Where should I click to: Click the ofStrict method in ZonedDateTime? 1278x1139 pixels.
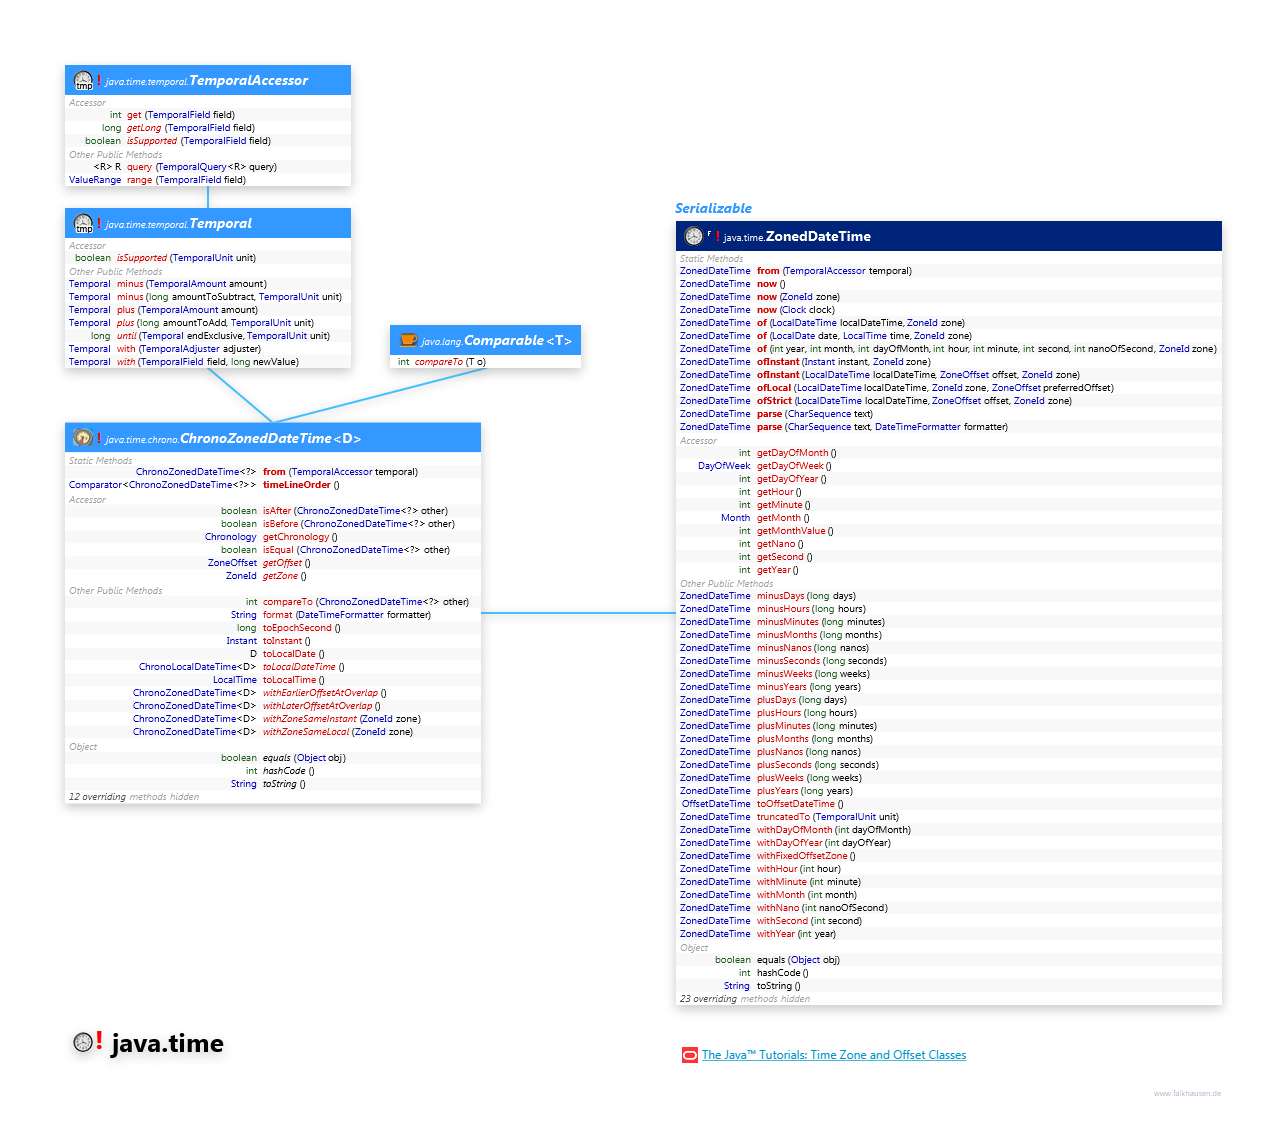773,401
